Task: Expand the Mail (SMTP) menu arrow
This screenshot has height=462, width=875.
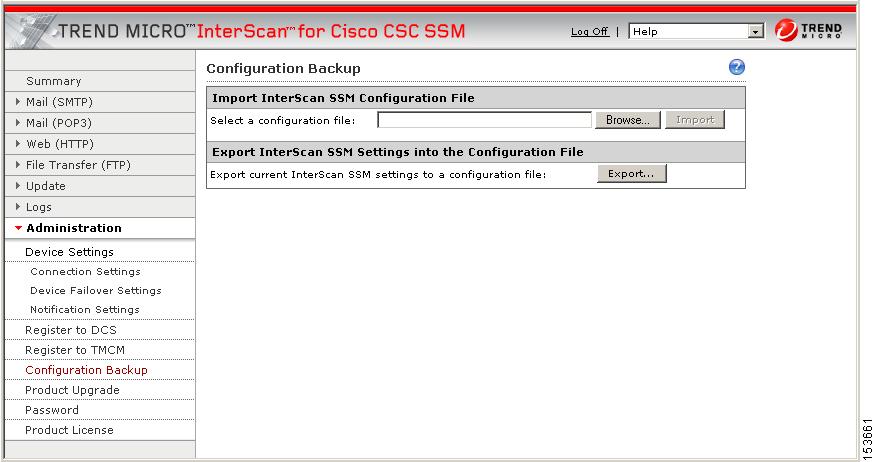Action: click(x=18, y=102)
